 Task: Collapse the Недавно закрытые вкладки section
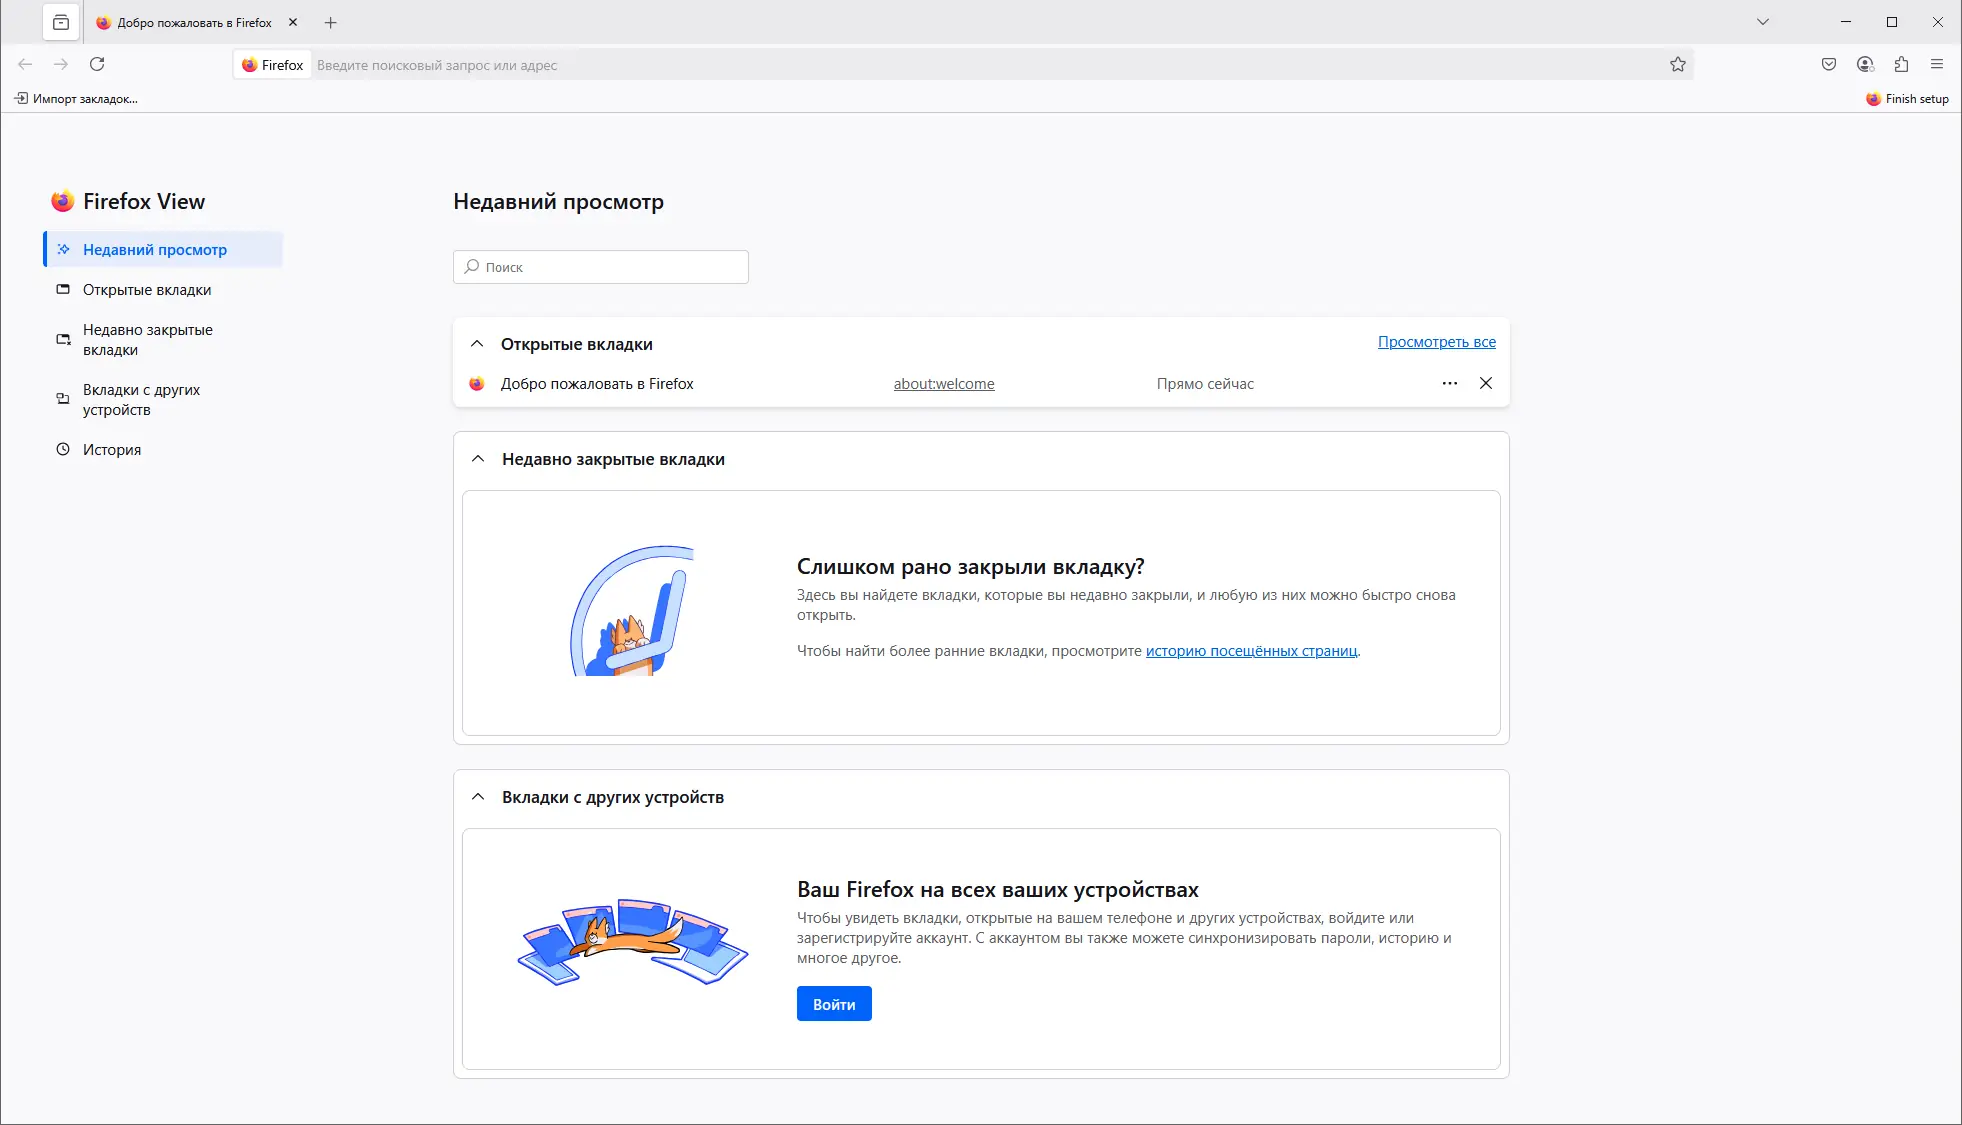coord(478,459)
